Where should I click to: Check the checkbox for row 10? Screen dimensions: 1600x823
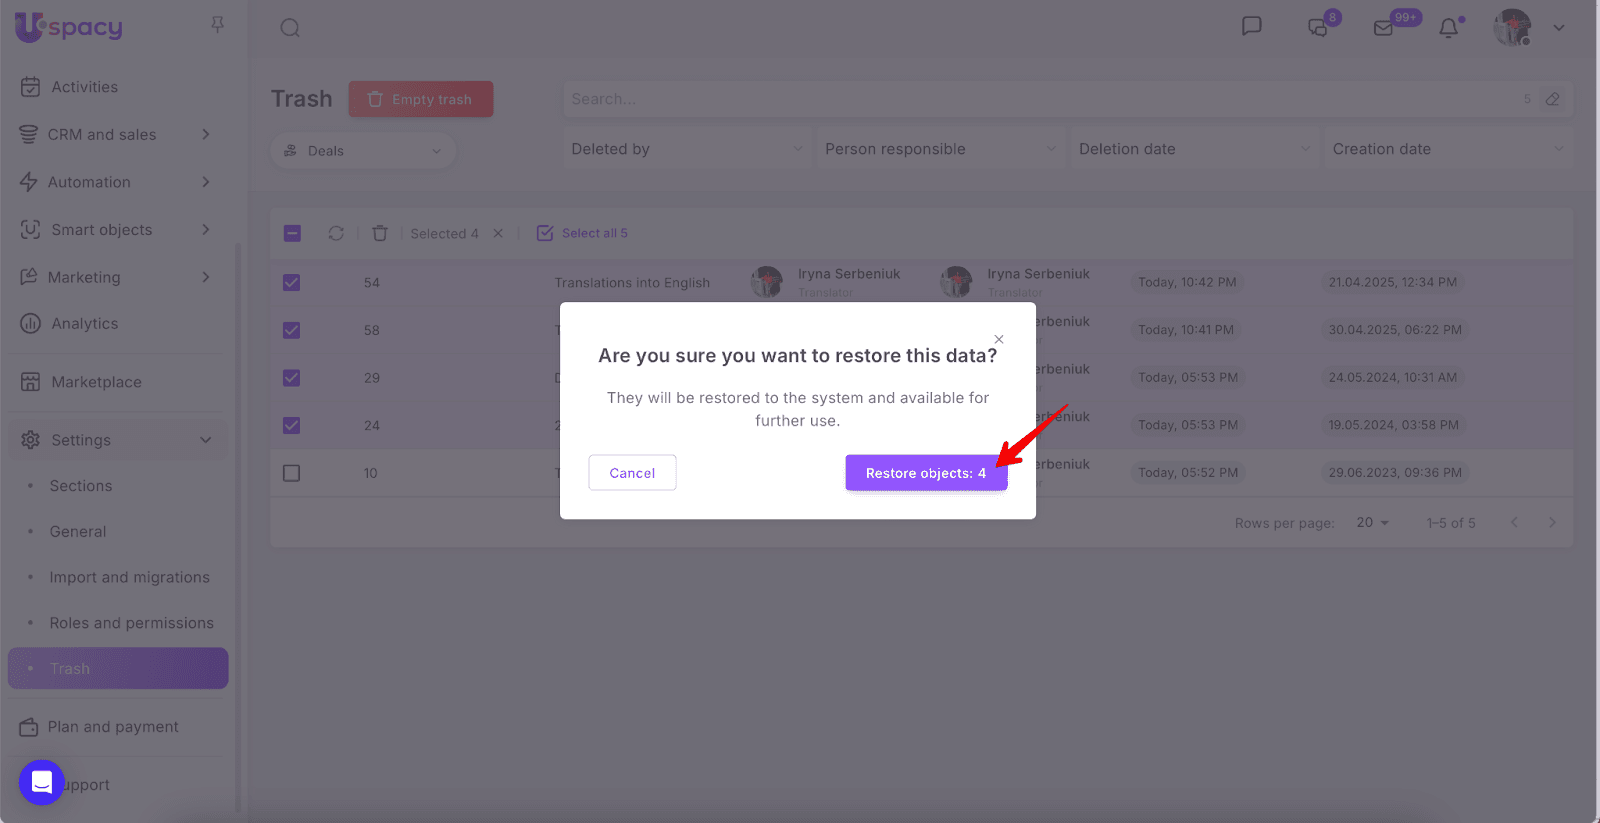[292, 473]
